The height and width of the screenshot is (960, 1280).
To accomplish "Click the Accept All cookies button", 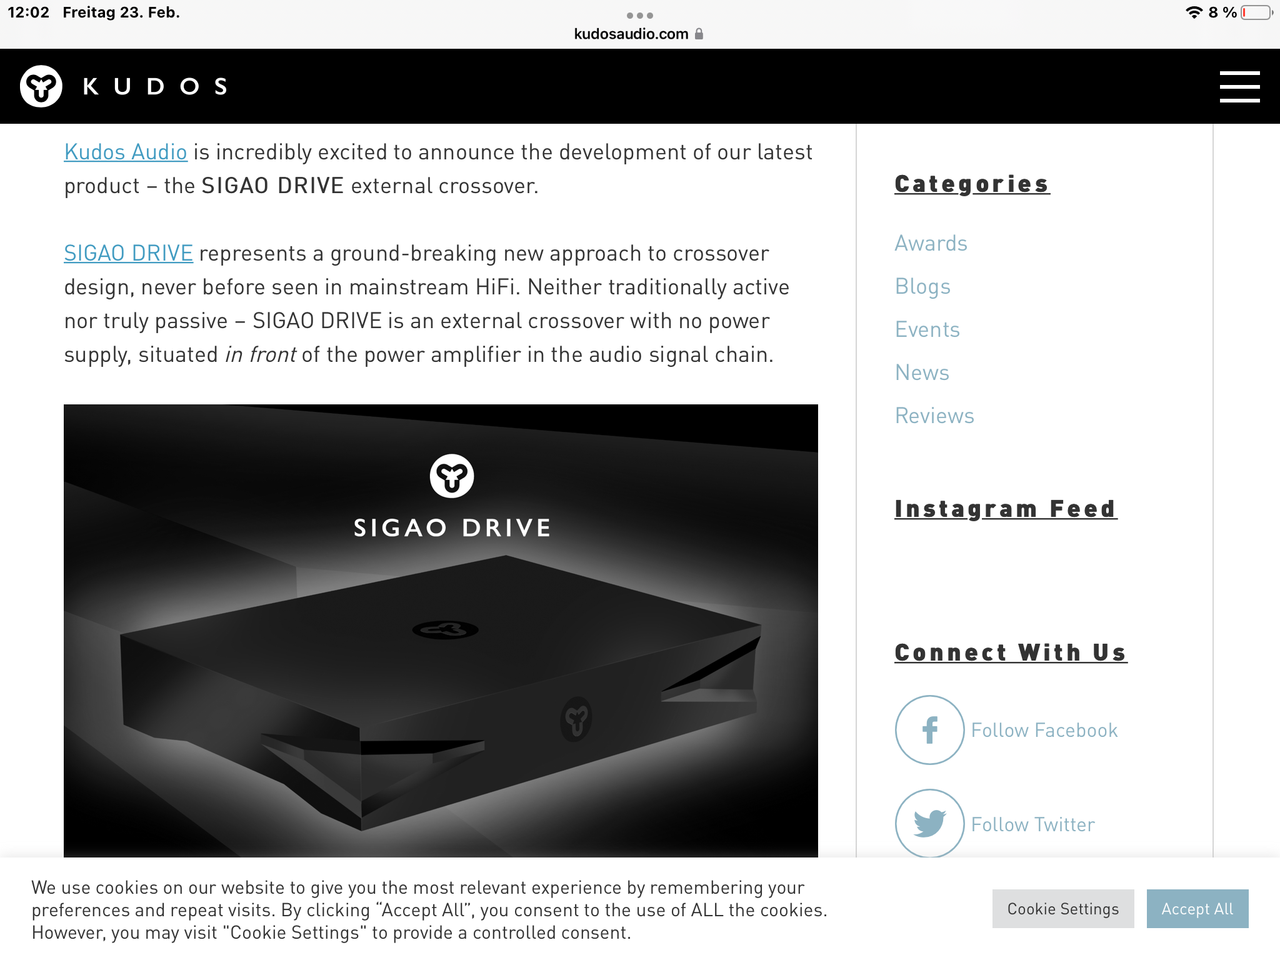I will click(x=1197, y=909).
